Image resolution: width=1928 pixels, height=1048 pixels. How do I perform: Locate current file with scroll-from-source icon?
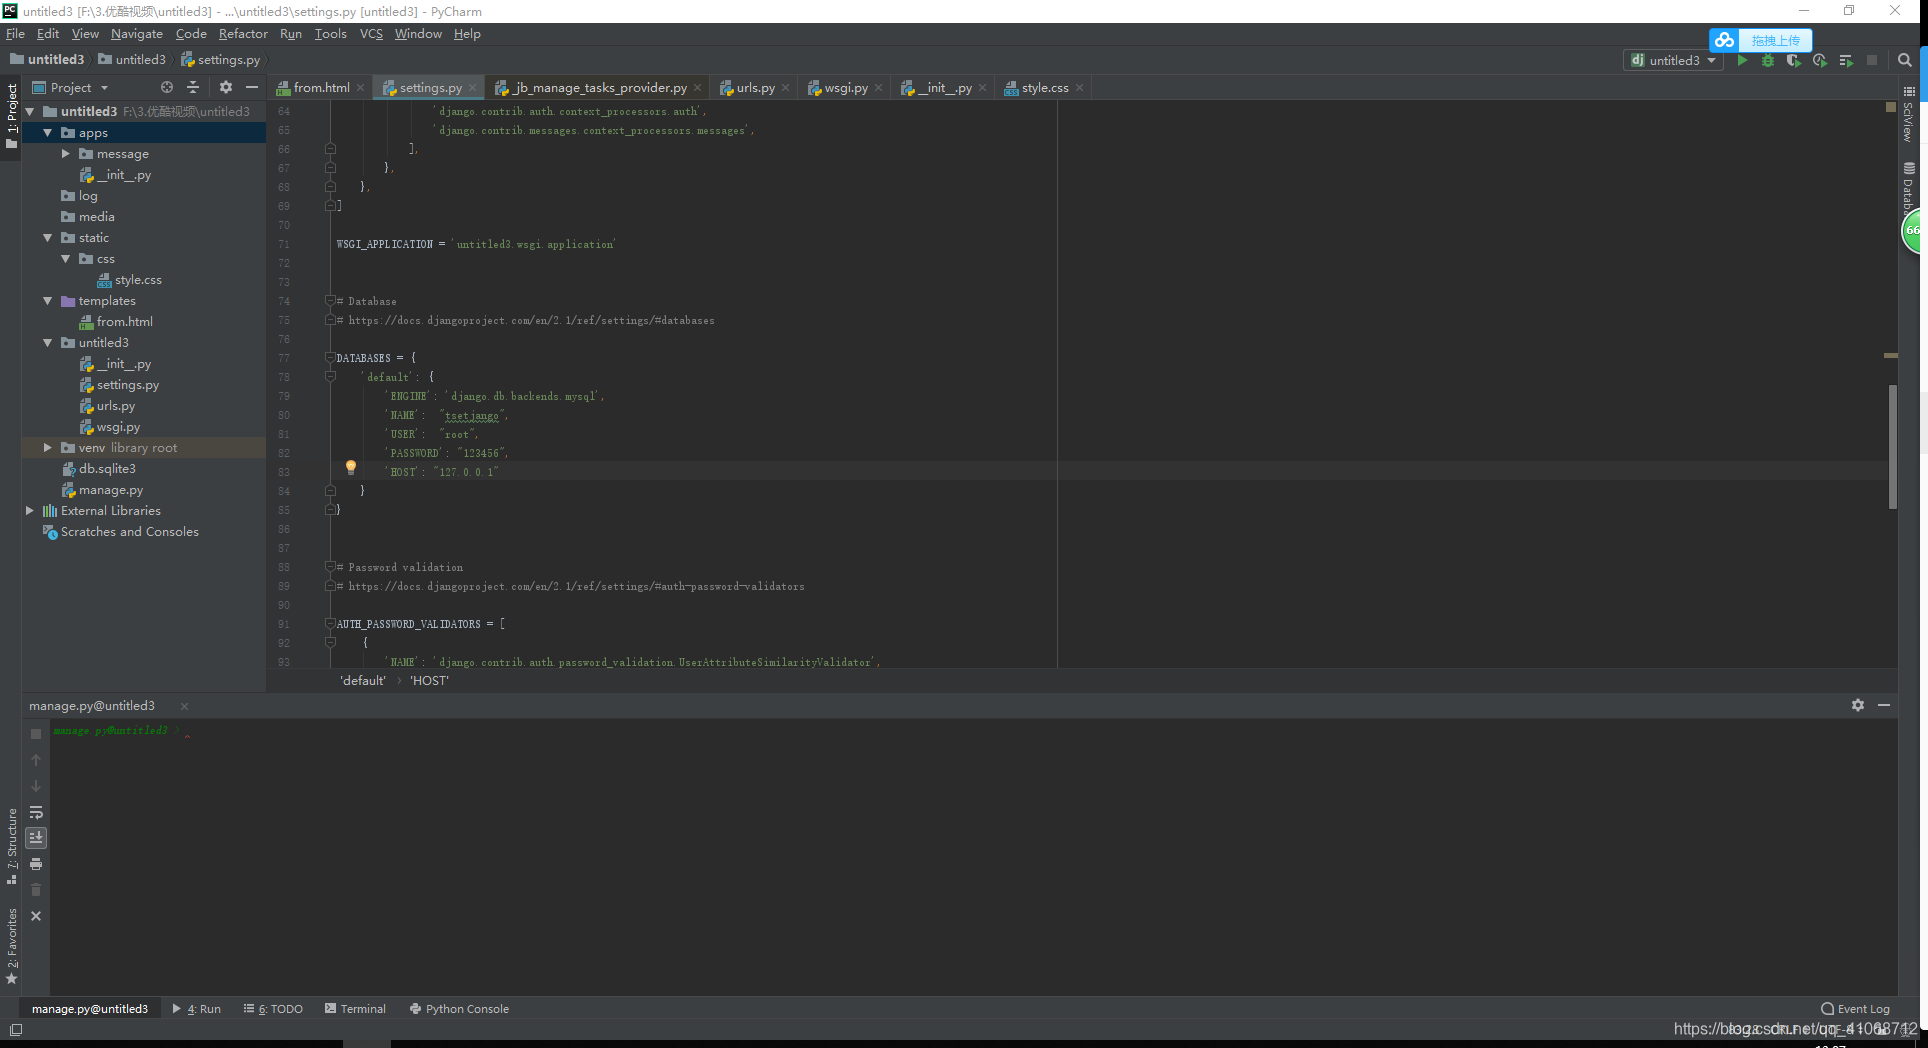click(x=167, y=88)
